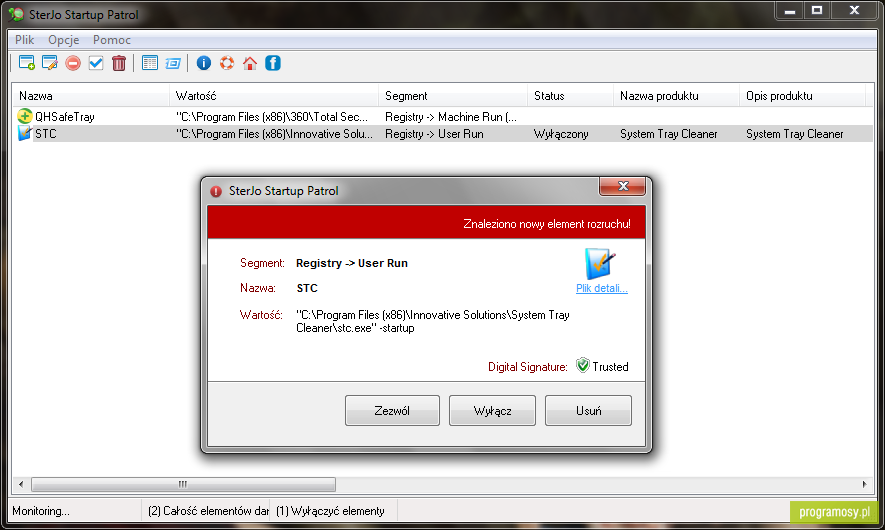Image resolution: width=885 pixels, height=530 pixels.
Task: Click the Usuń button
Action: (588, 410)
